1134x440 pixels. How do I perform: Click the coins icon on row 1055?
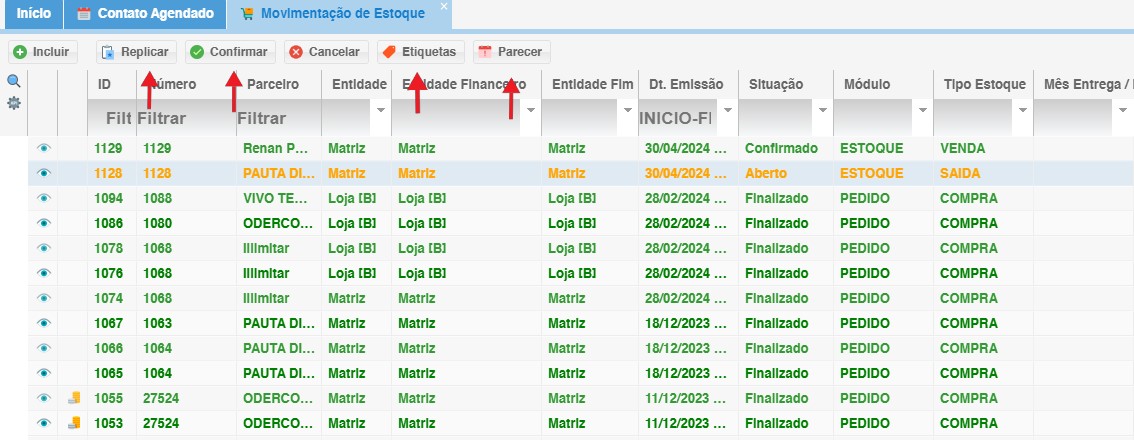73,398
